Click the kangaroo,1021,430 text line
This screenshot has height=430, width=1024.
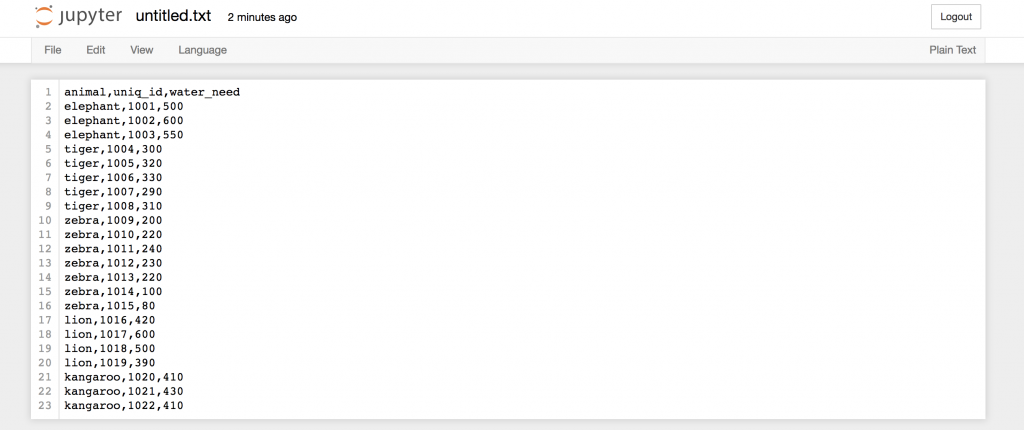[124, 391]
